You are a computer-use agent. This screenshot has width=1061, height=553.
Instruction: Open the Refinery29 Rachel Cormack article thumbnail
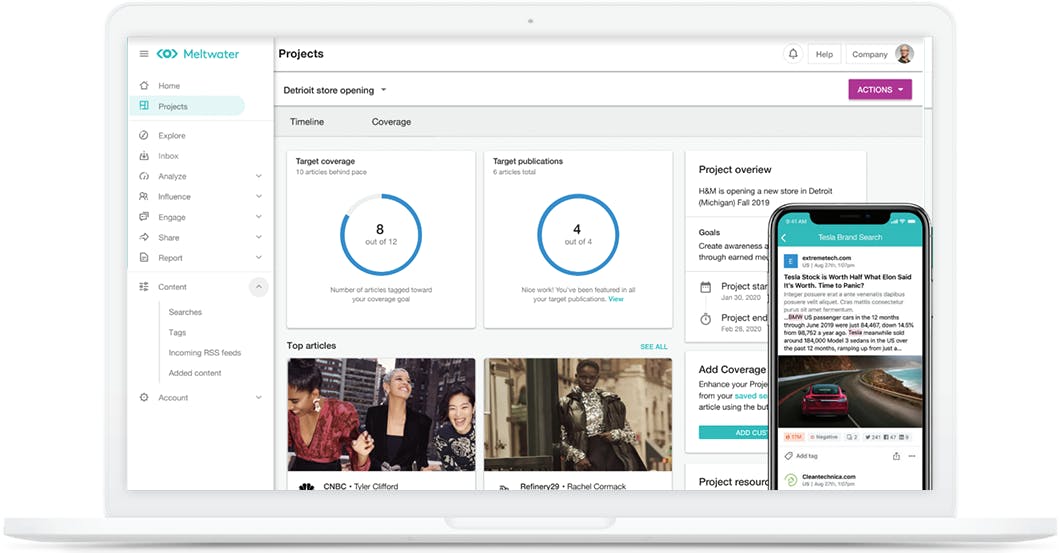578,414
